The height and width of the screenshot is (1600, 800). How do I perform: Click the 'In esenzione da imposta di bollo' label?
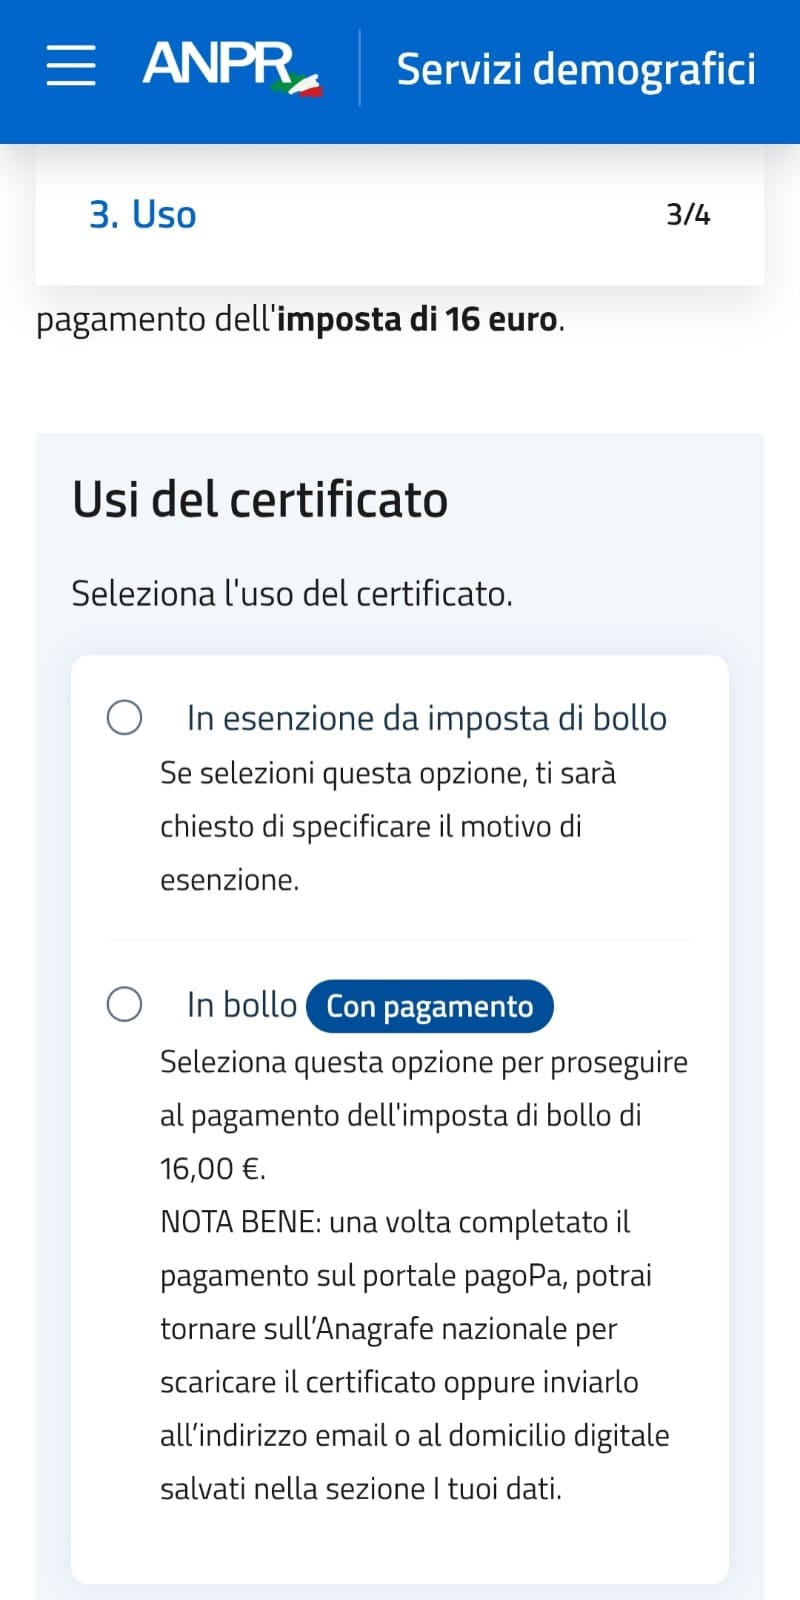pyautogui.click(x=427, y=717)
